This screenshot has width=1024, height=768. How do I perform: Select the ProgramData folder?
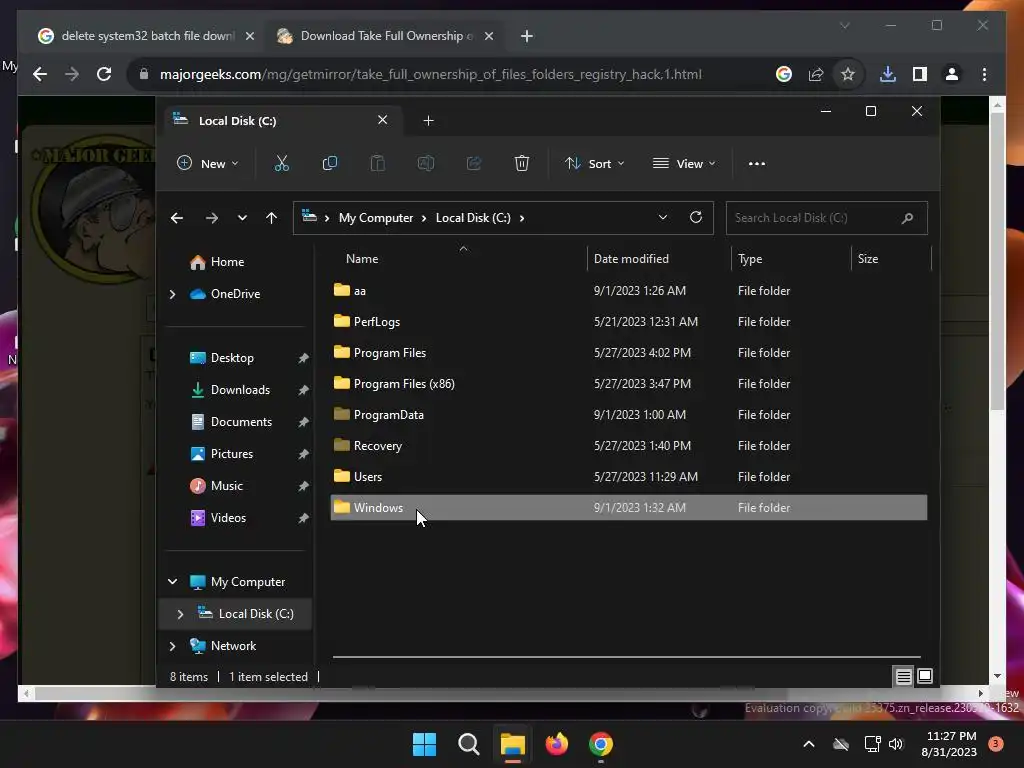pyautogui.click(x=628, y=415)
